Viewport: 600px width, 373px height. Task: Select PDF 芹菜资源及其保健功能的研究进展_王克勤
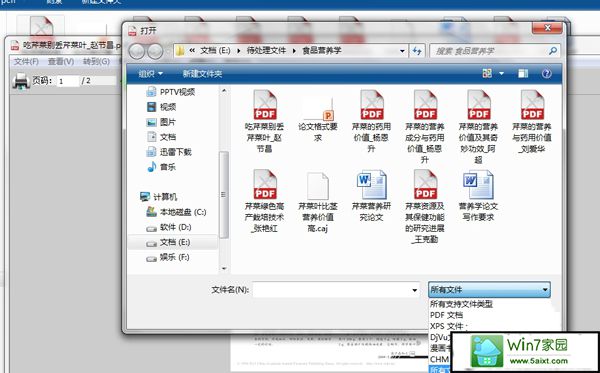point(425,207)
